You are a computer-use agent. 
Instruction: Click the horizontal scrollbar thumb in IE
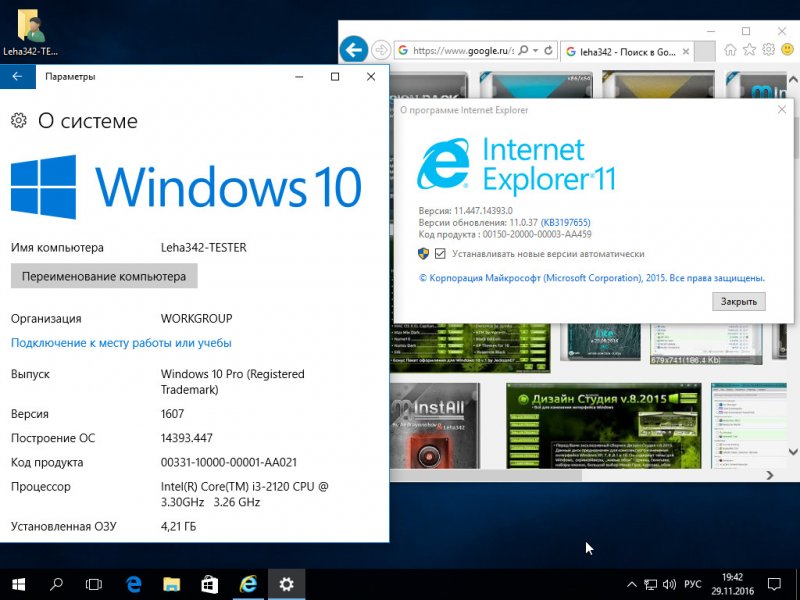point(486,475)
